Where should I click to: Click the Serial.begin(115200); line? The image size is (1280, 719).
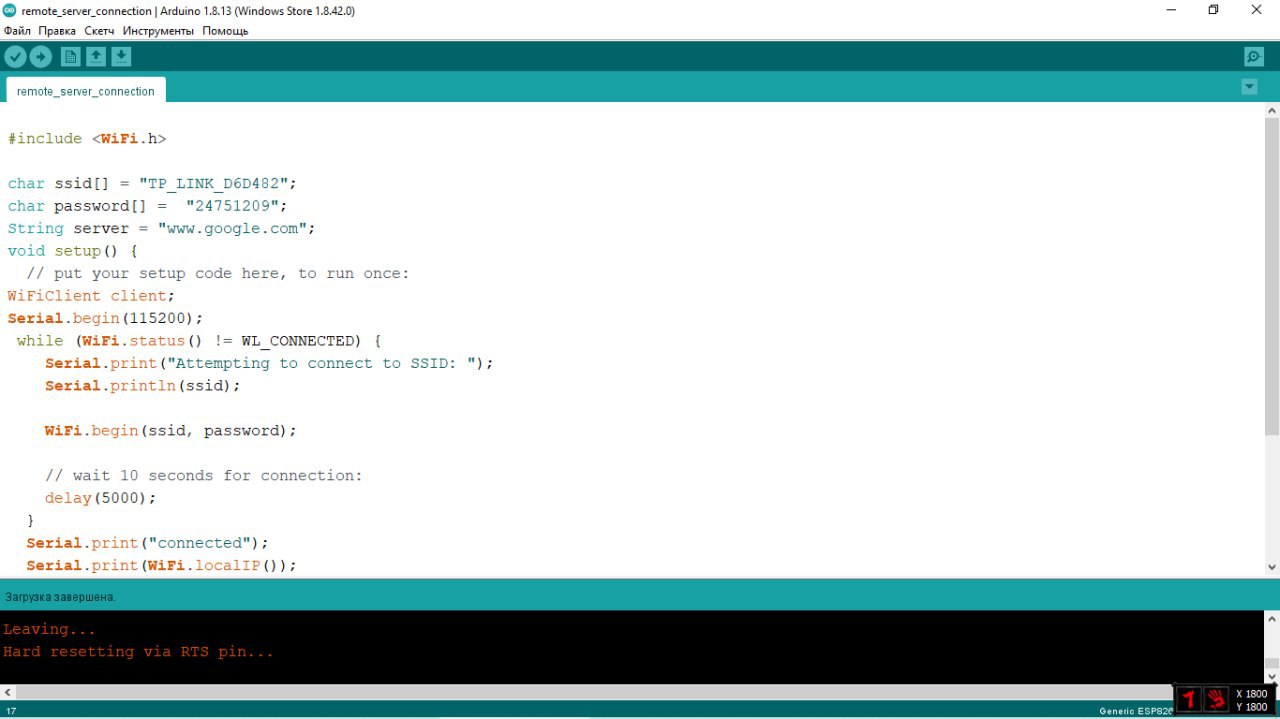[x=106, y=319]
